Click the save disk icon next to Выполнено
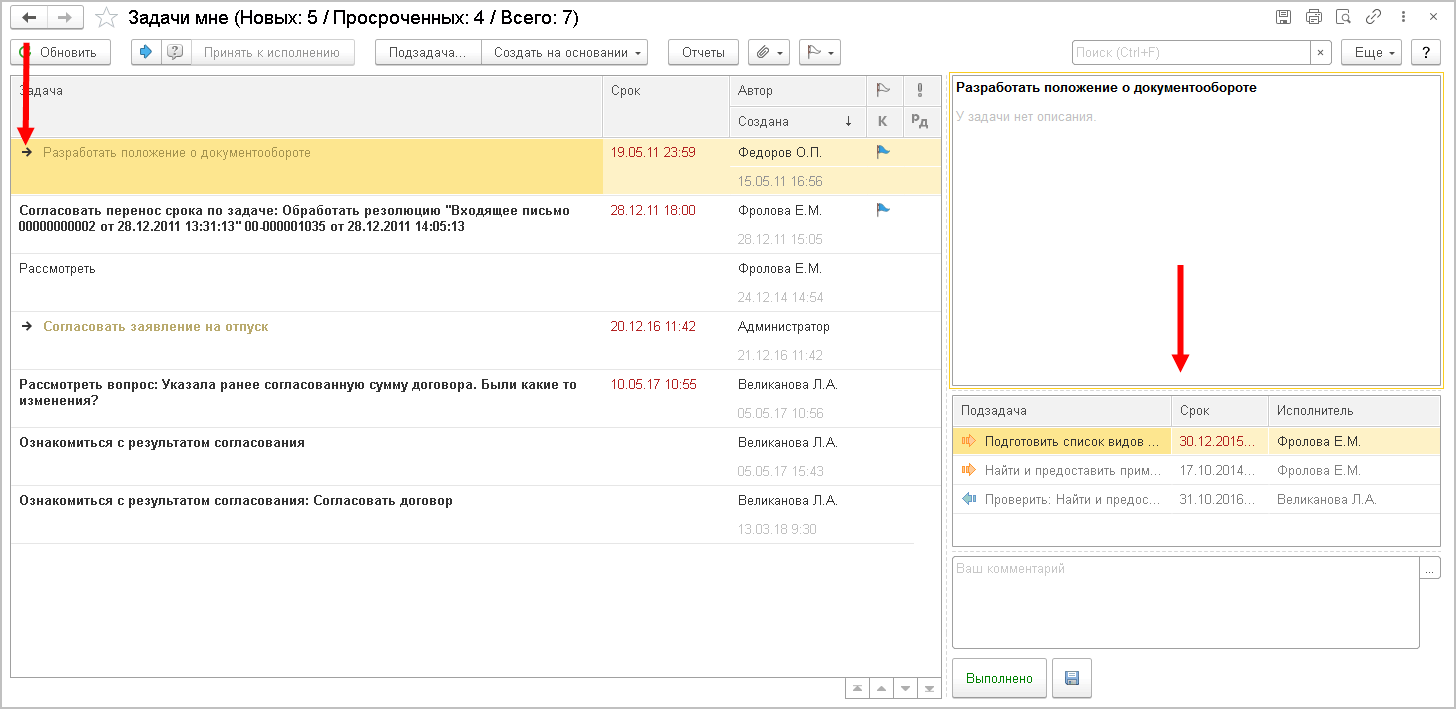This screenshot has width=1456, height=709. point(1072,678)
